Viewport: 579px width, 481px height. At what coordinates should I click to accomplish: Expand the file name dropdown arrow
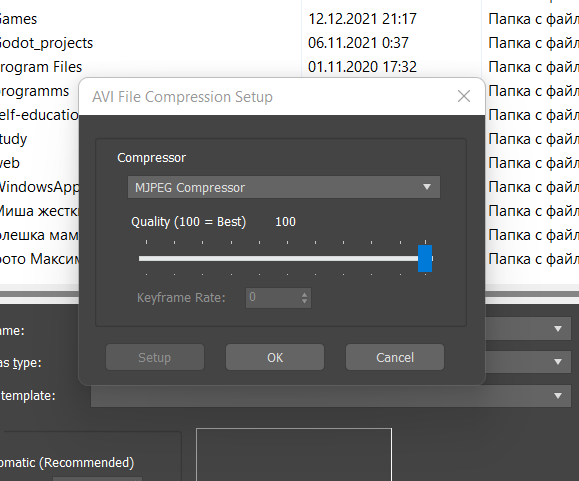point(558,329)
